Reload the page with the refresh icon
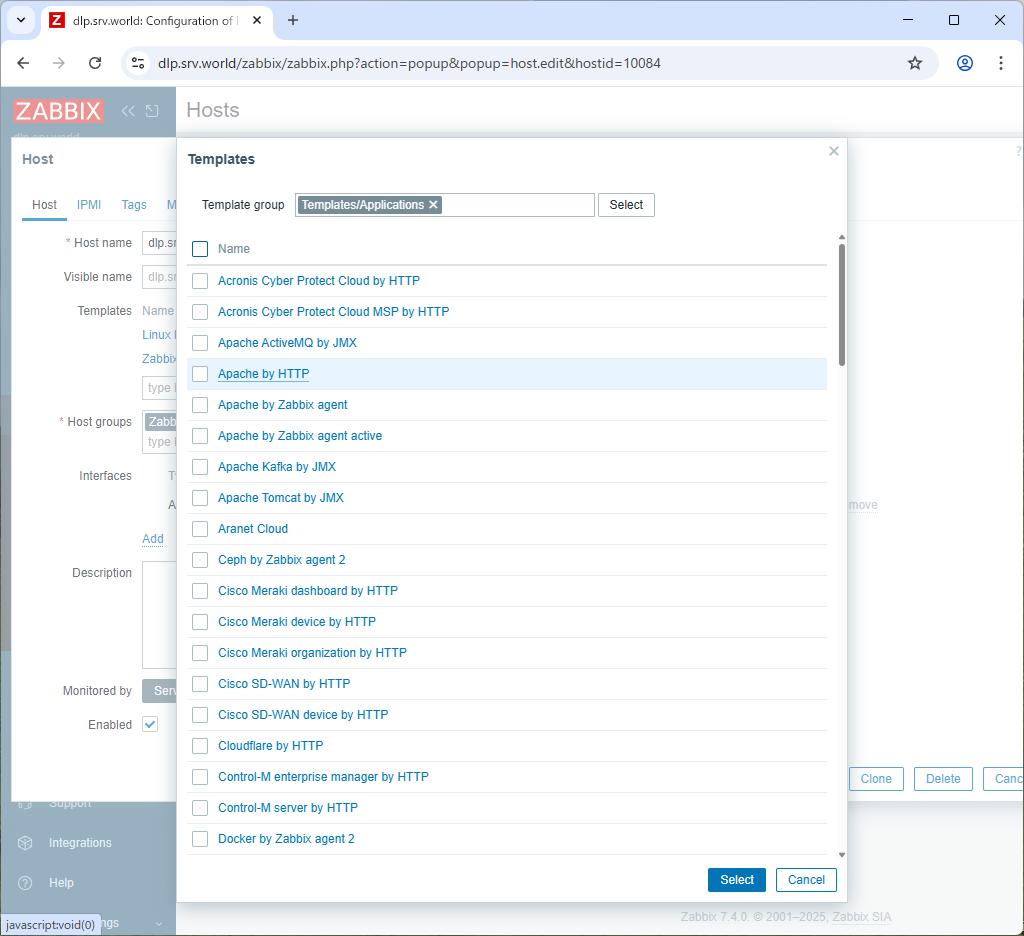This screenshot has height=936, width=1024. tap(95, 63)
